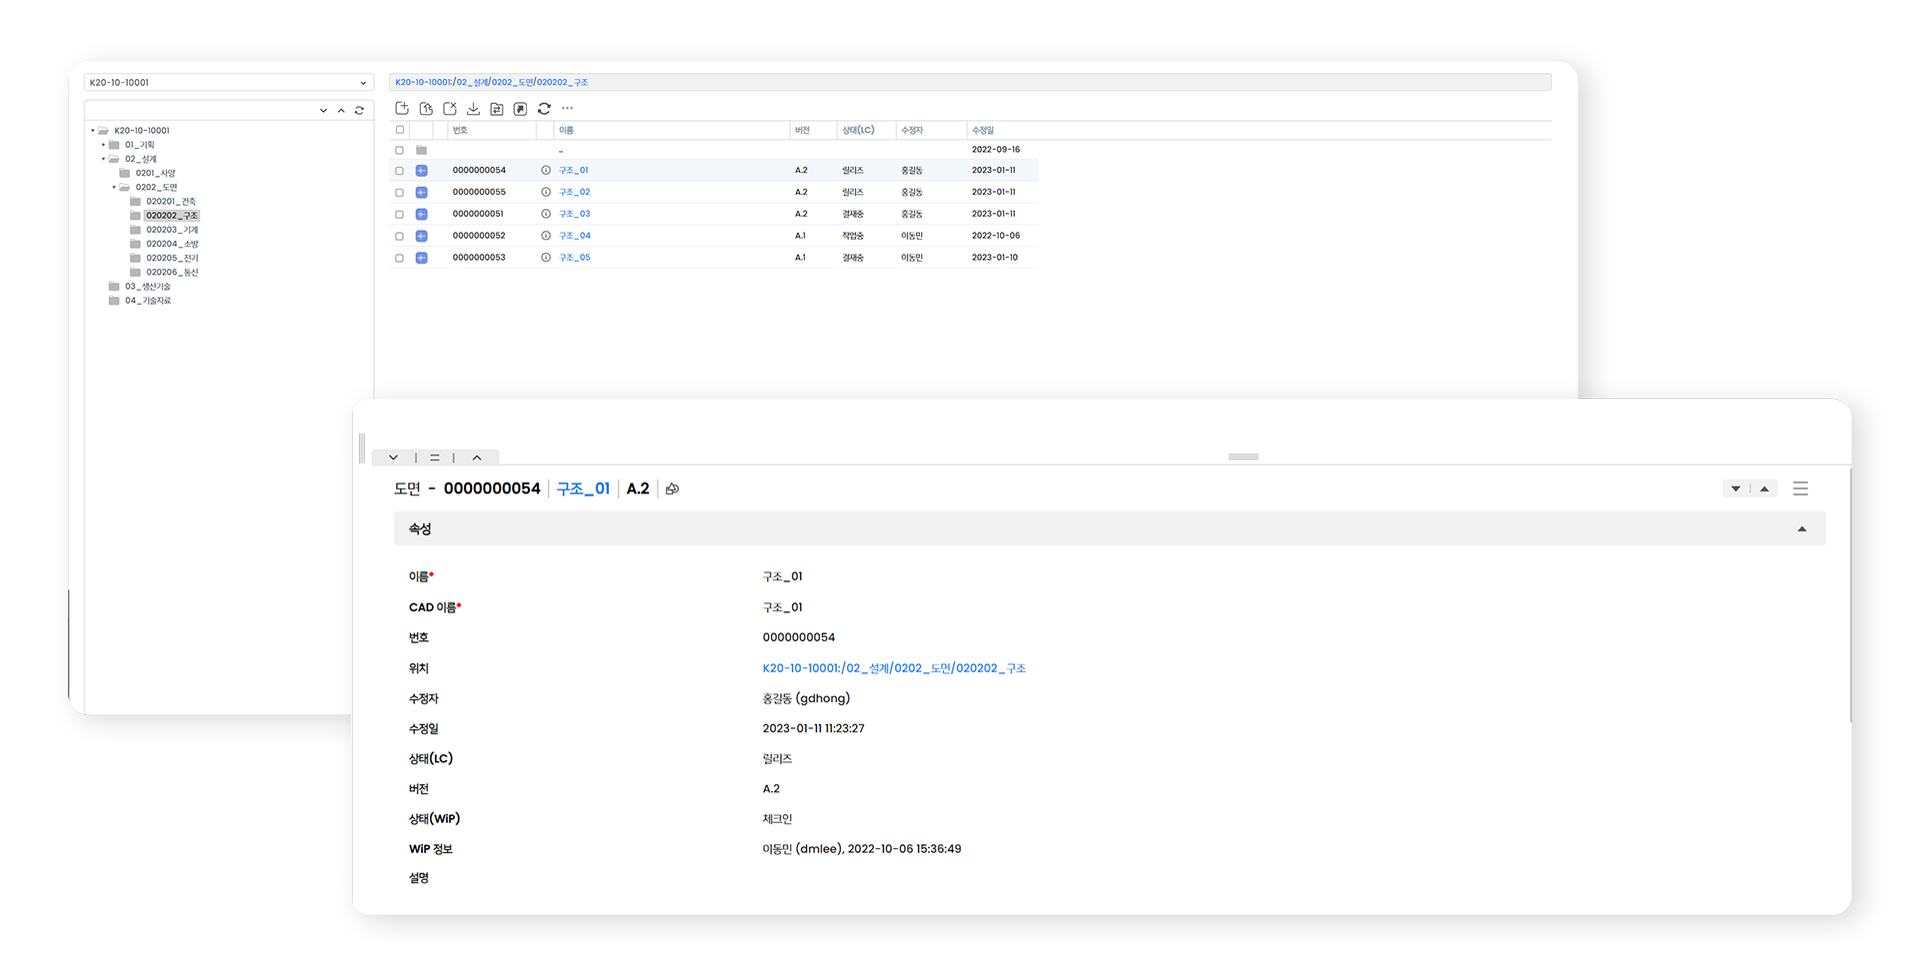Click the download arrow icon in the toolbar
1920x970 pixels.
pyautogui.click(x=473, y=108)
